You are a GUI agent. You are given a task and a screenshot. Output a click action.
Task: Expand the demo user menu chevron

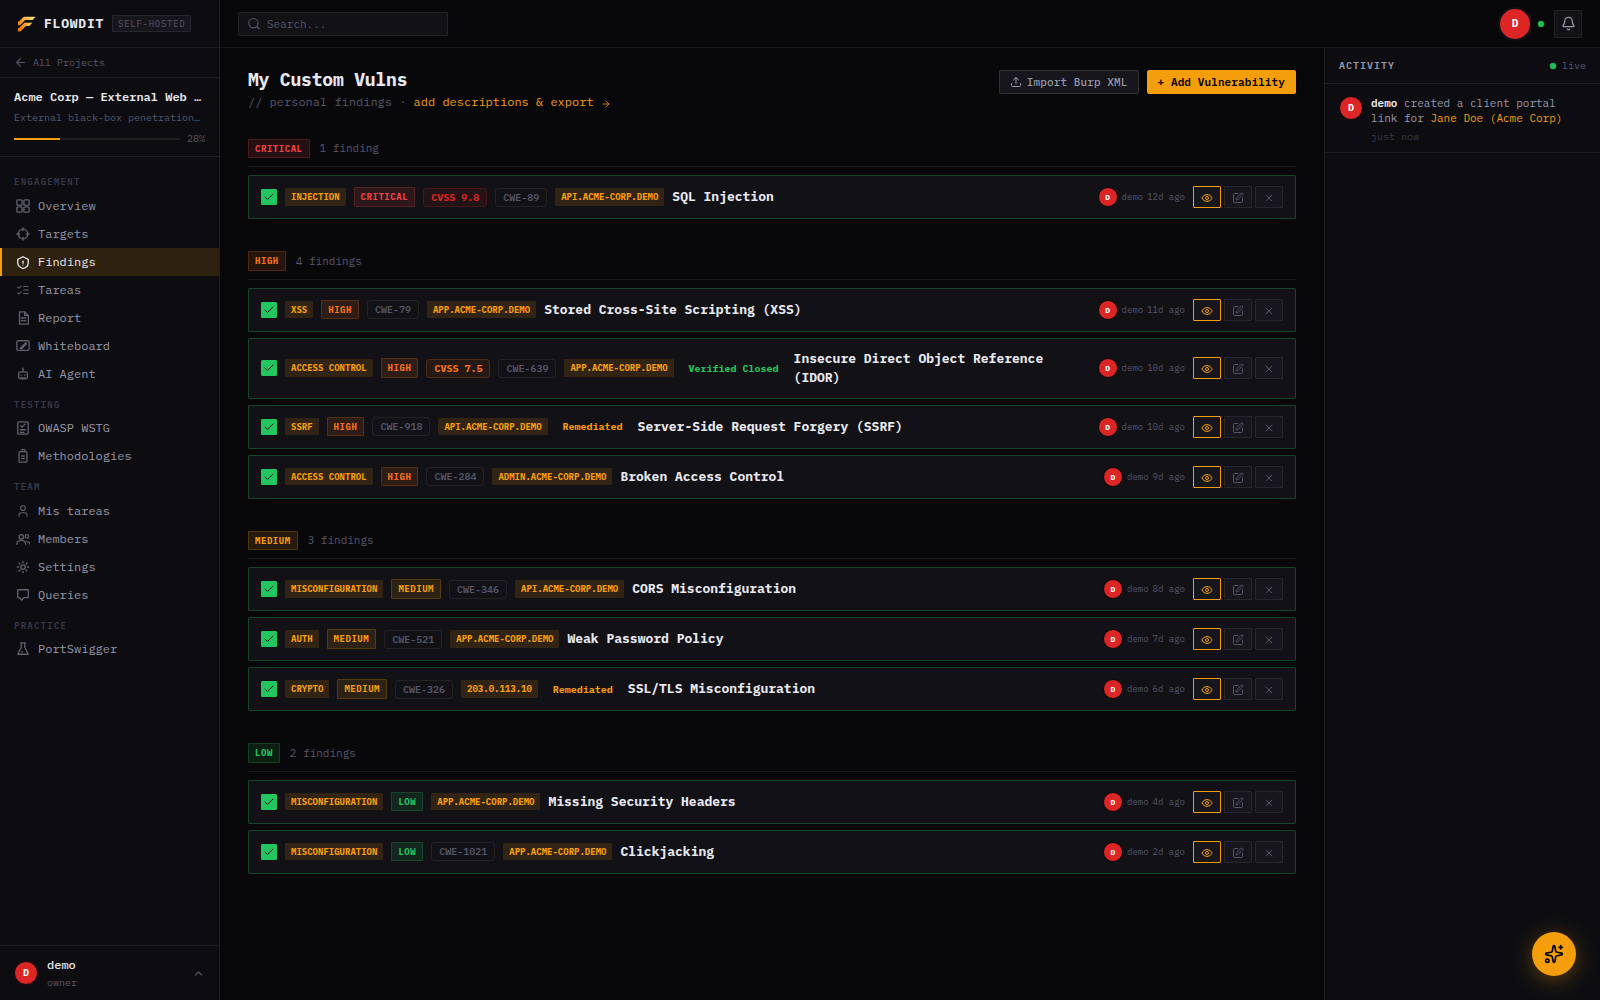pyautogui.click(x=198, y=973)
